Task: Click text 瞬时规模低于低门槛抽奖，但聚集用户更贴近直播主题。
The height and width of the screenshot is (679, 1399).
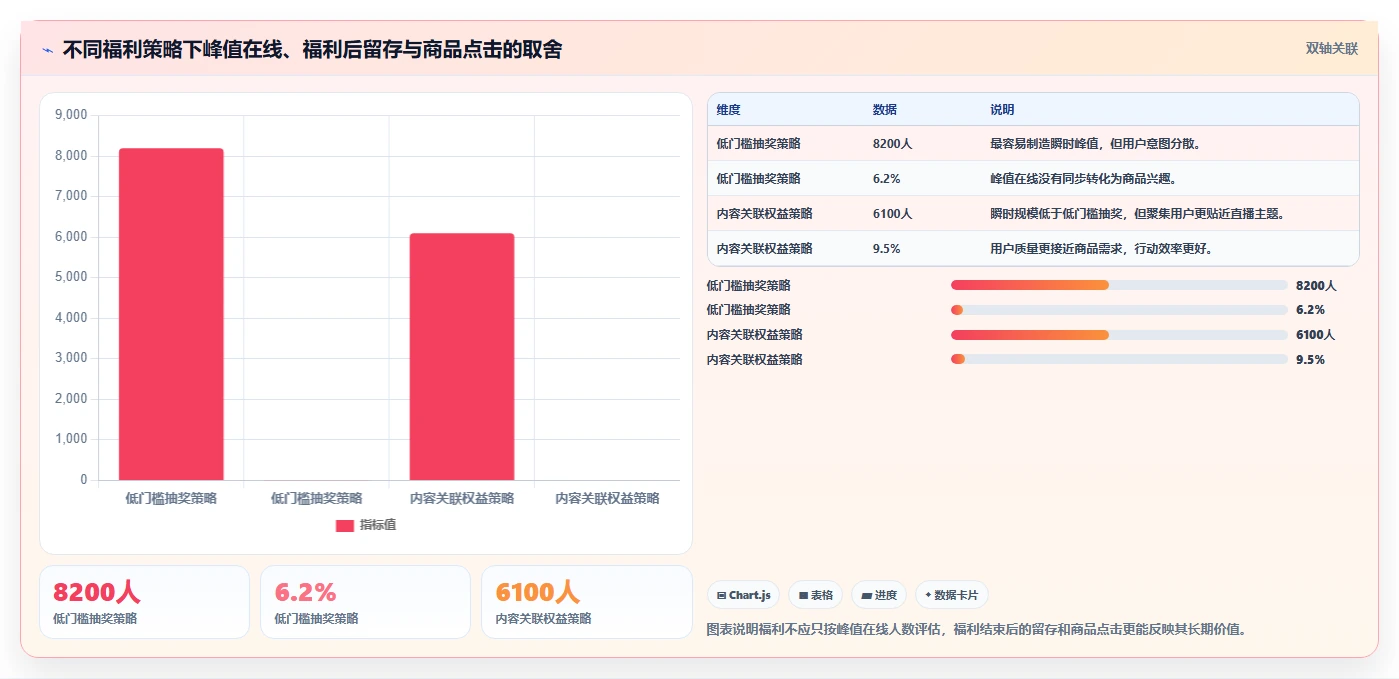Action: (x=1137, y=214)
